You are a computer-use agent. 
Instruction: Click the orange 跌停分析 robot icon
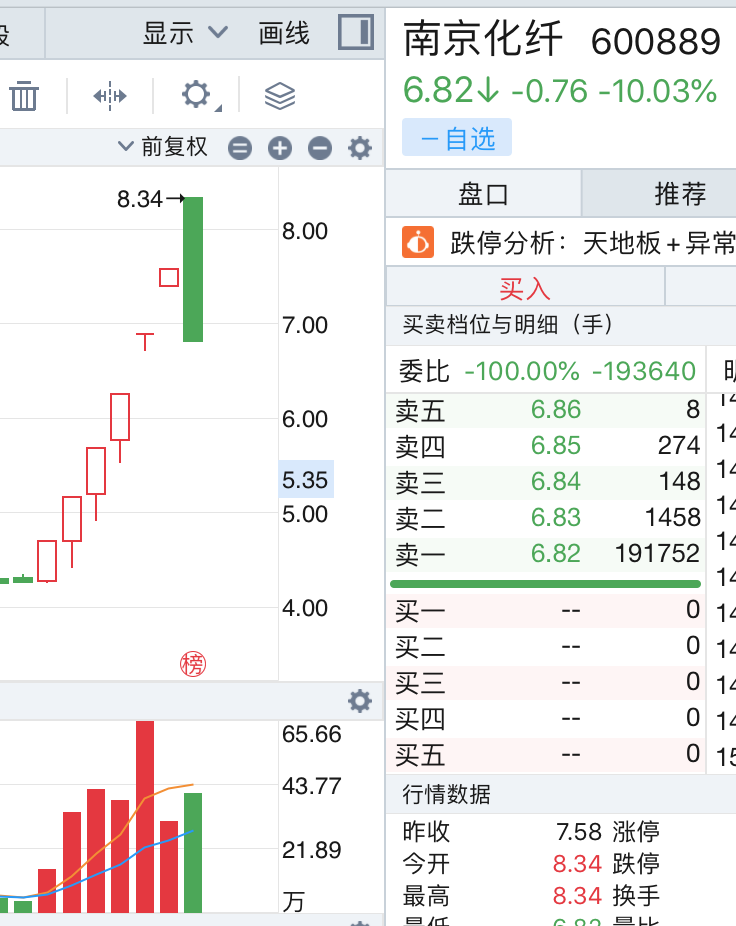click(418, 242)
